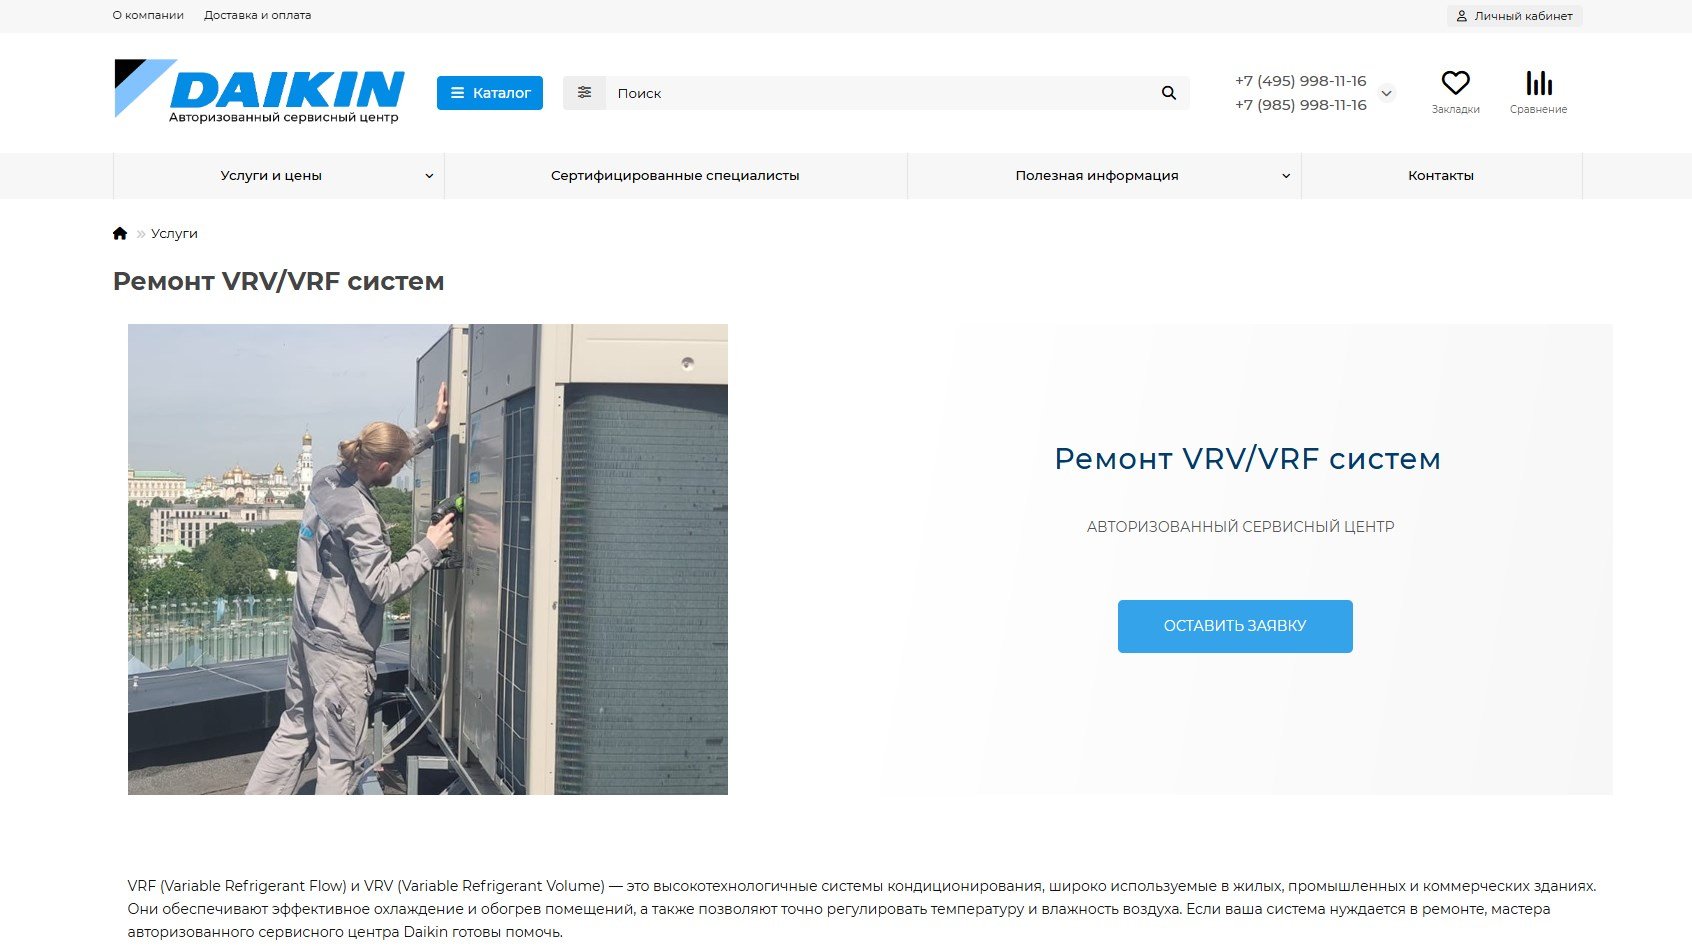Viewport: 1692px width, 946px height.
Task: Focus the Поиск search field
Action: pyautogui.click(x=880, y=93)
